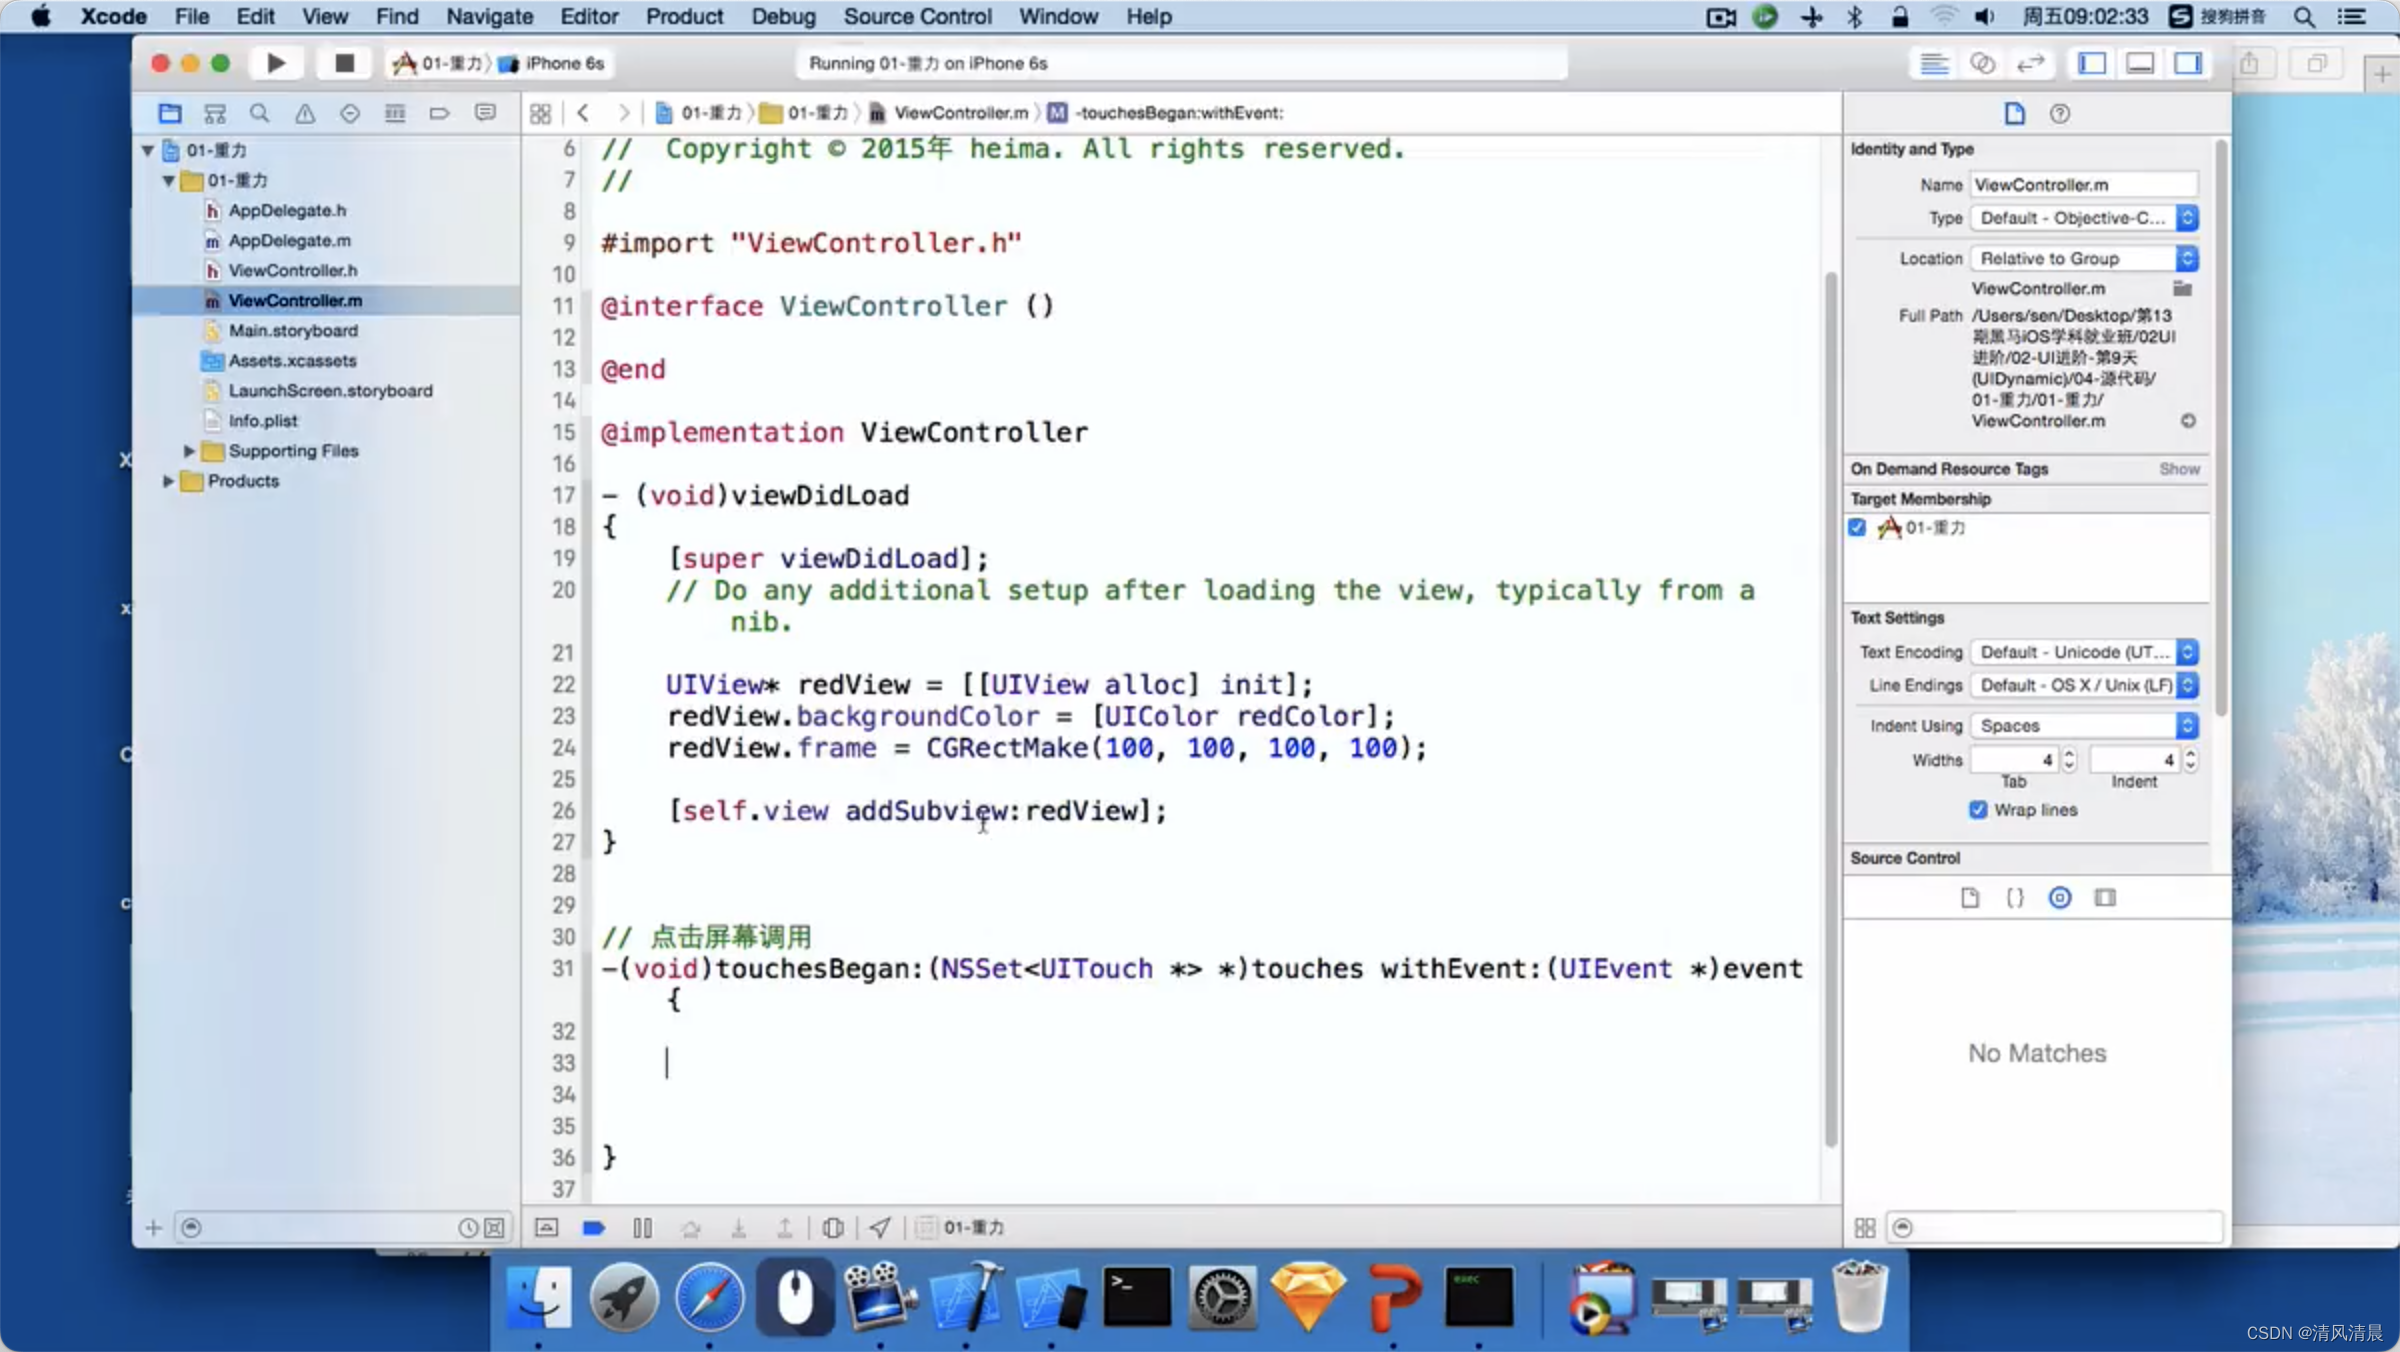Image resolution: width=2400 pixels, height=1352 pixels.
Task: Open the Find navigator search icon
Action: point(259,113)
